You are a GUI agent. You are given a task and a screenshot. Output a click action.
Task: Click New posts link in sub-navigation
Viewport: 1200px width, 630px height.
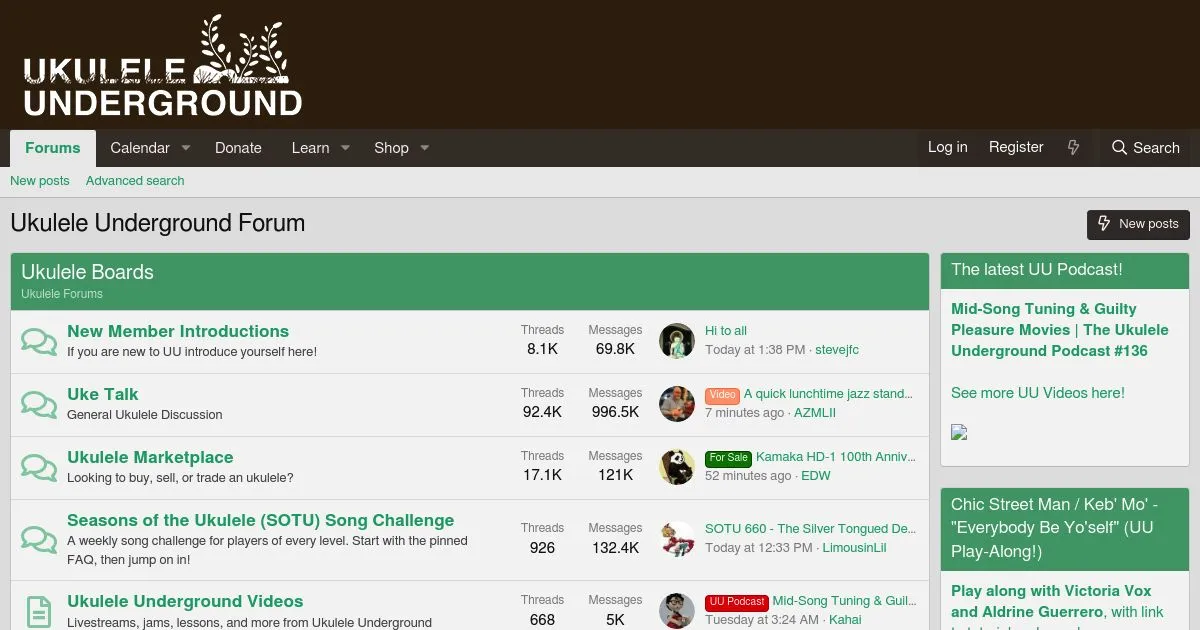40,181
